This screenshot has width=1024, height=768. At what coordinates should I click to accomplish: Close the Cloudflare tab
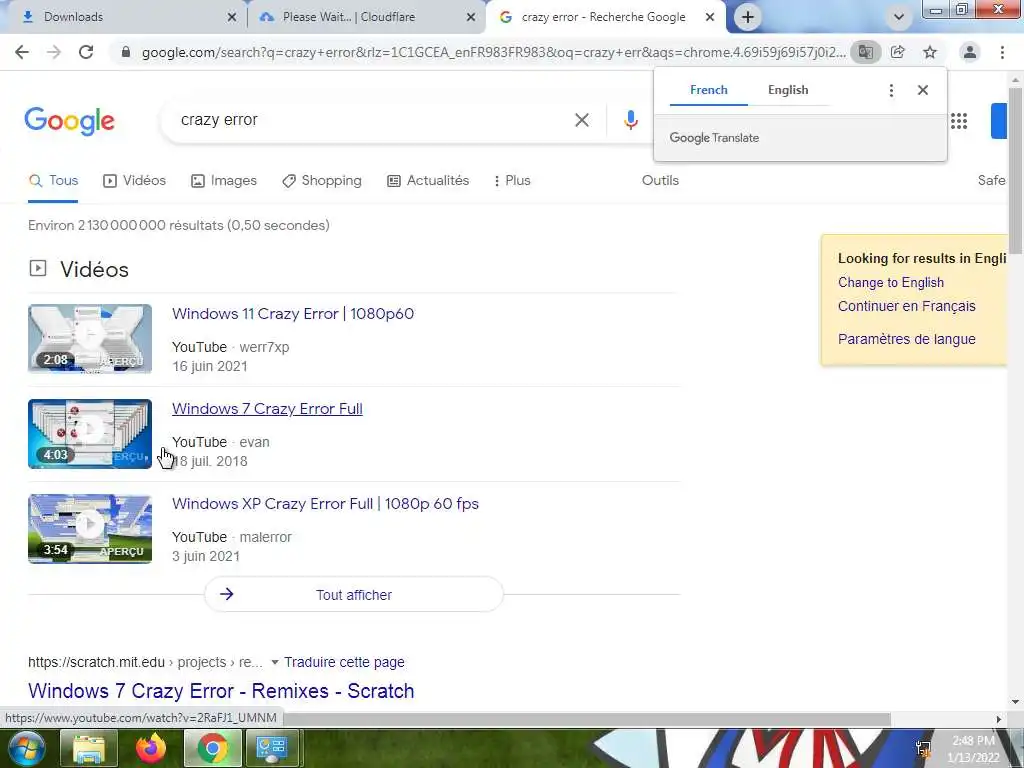(471, 17)
